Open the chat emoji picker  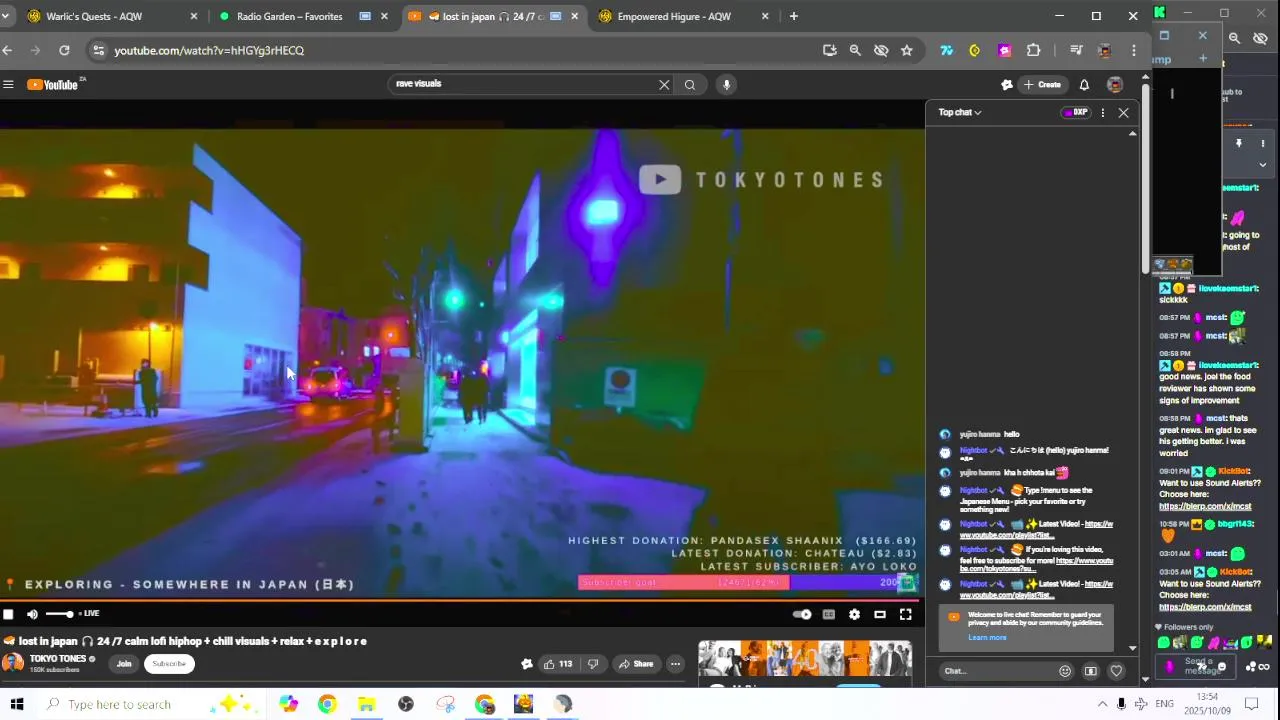1065,671
